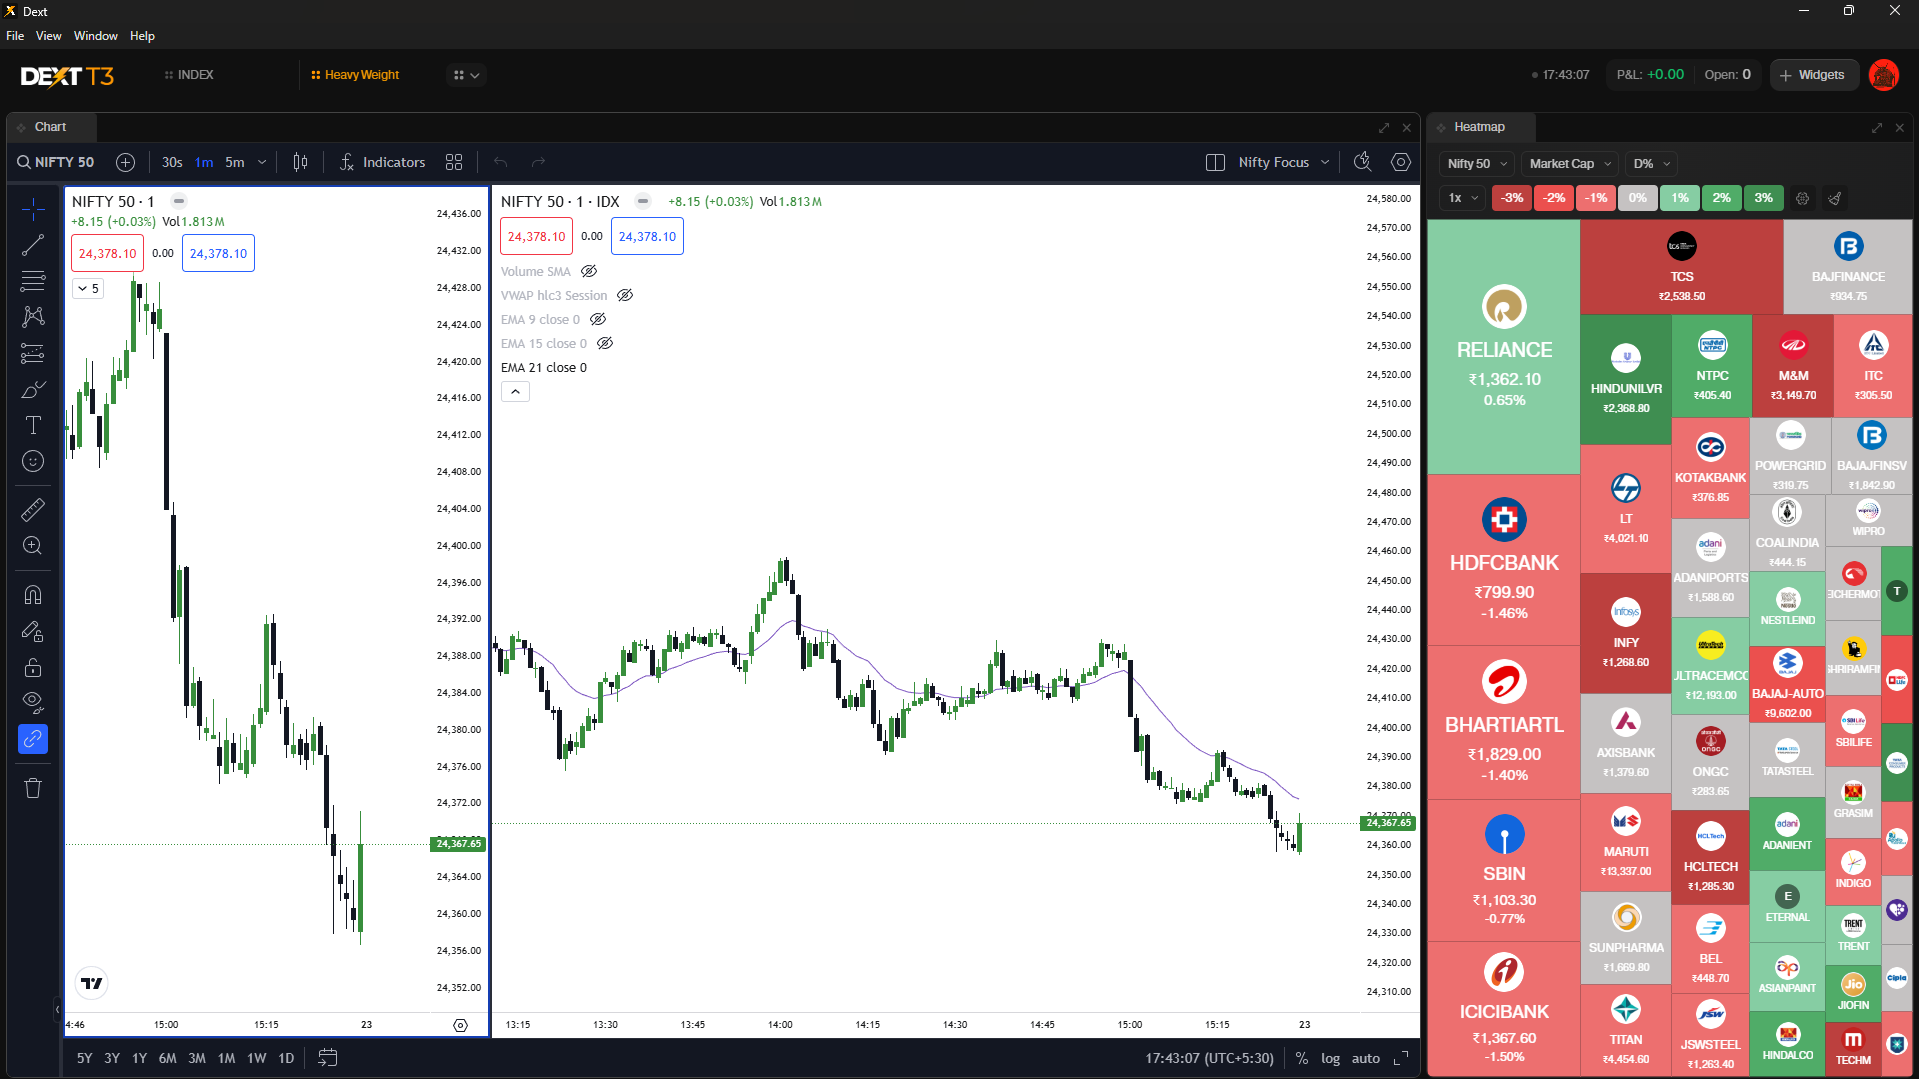
Task: Switch to the Heavy Weight workspace tab
Action: pos(355,75)
